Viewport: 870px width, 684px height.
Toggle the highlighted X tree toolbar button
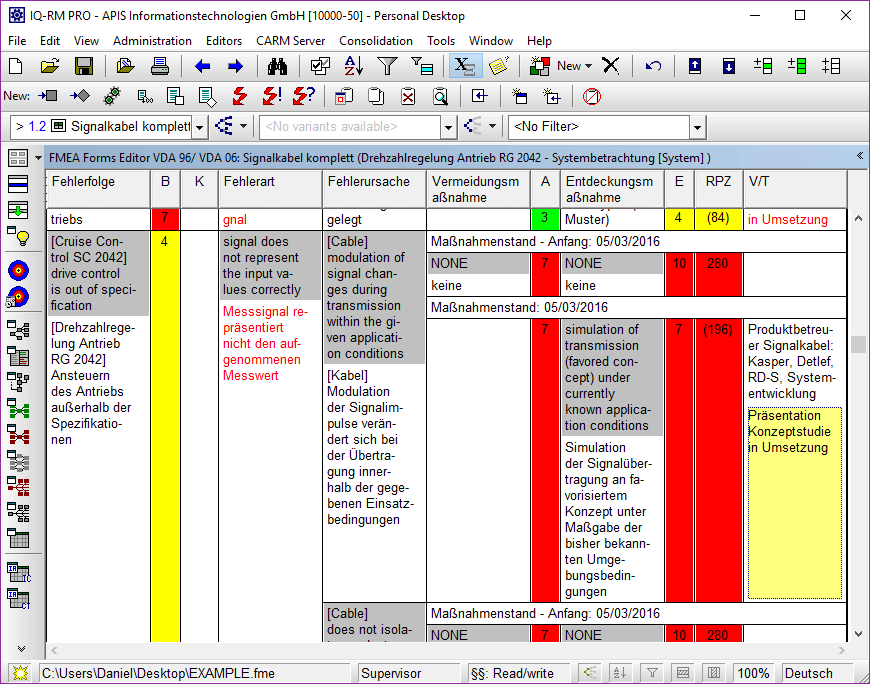pyautogui.click(x=465, y=67)
